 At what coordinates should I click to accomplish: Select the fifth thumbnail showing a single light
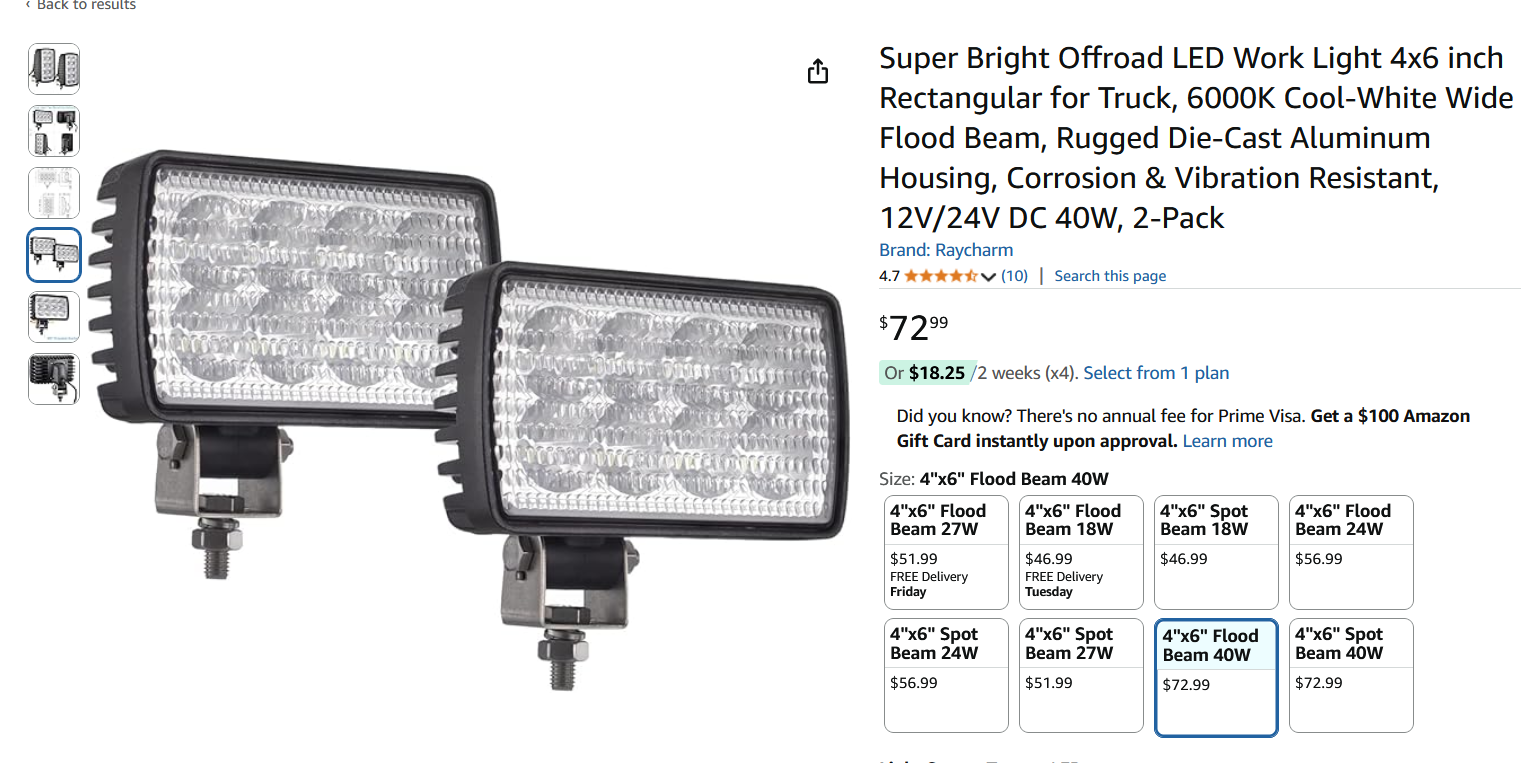click(x=54, y=317)
